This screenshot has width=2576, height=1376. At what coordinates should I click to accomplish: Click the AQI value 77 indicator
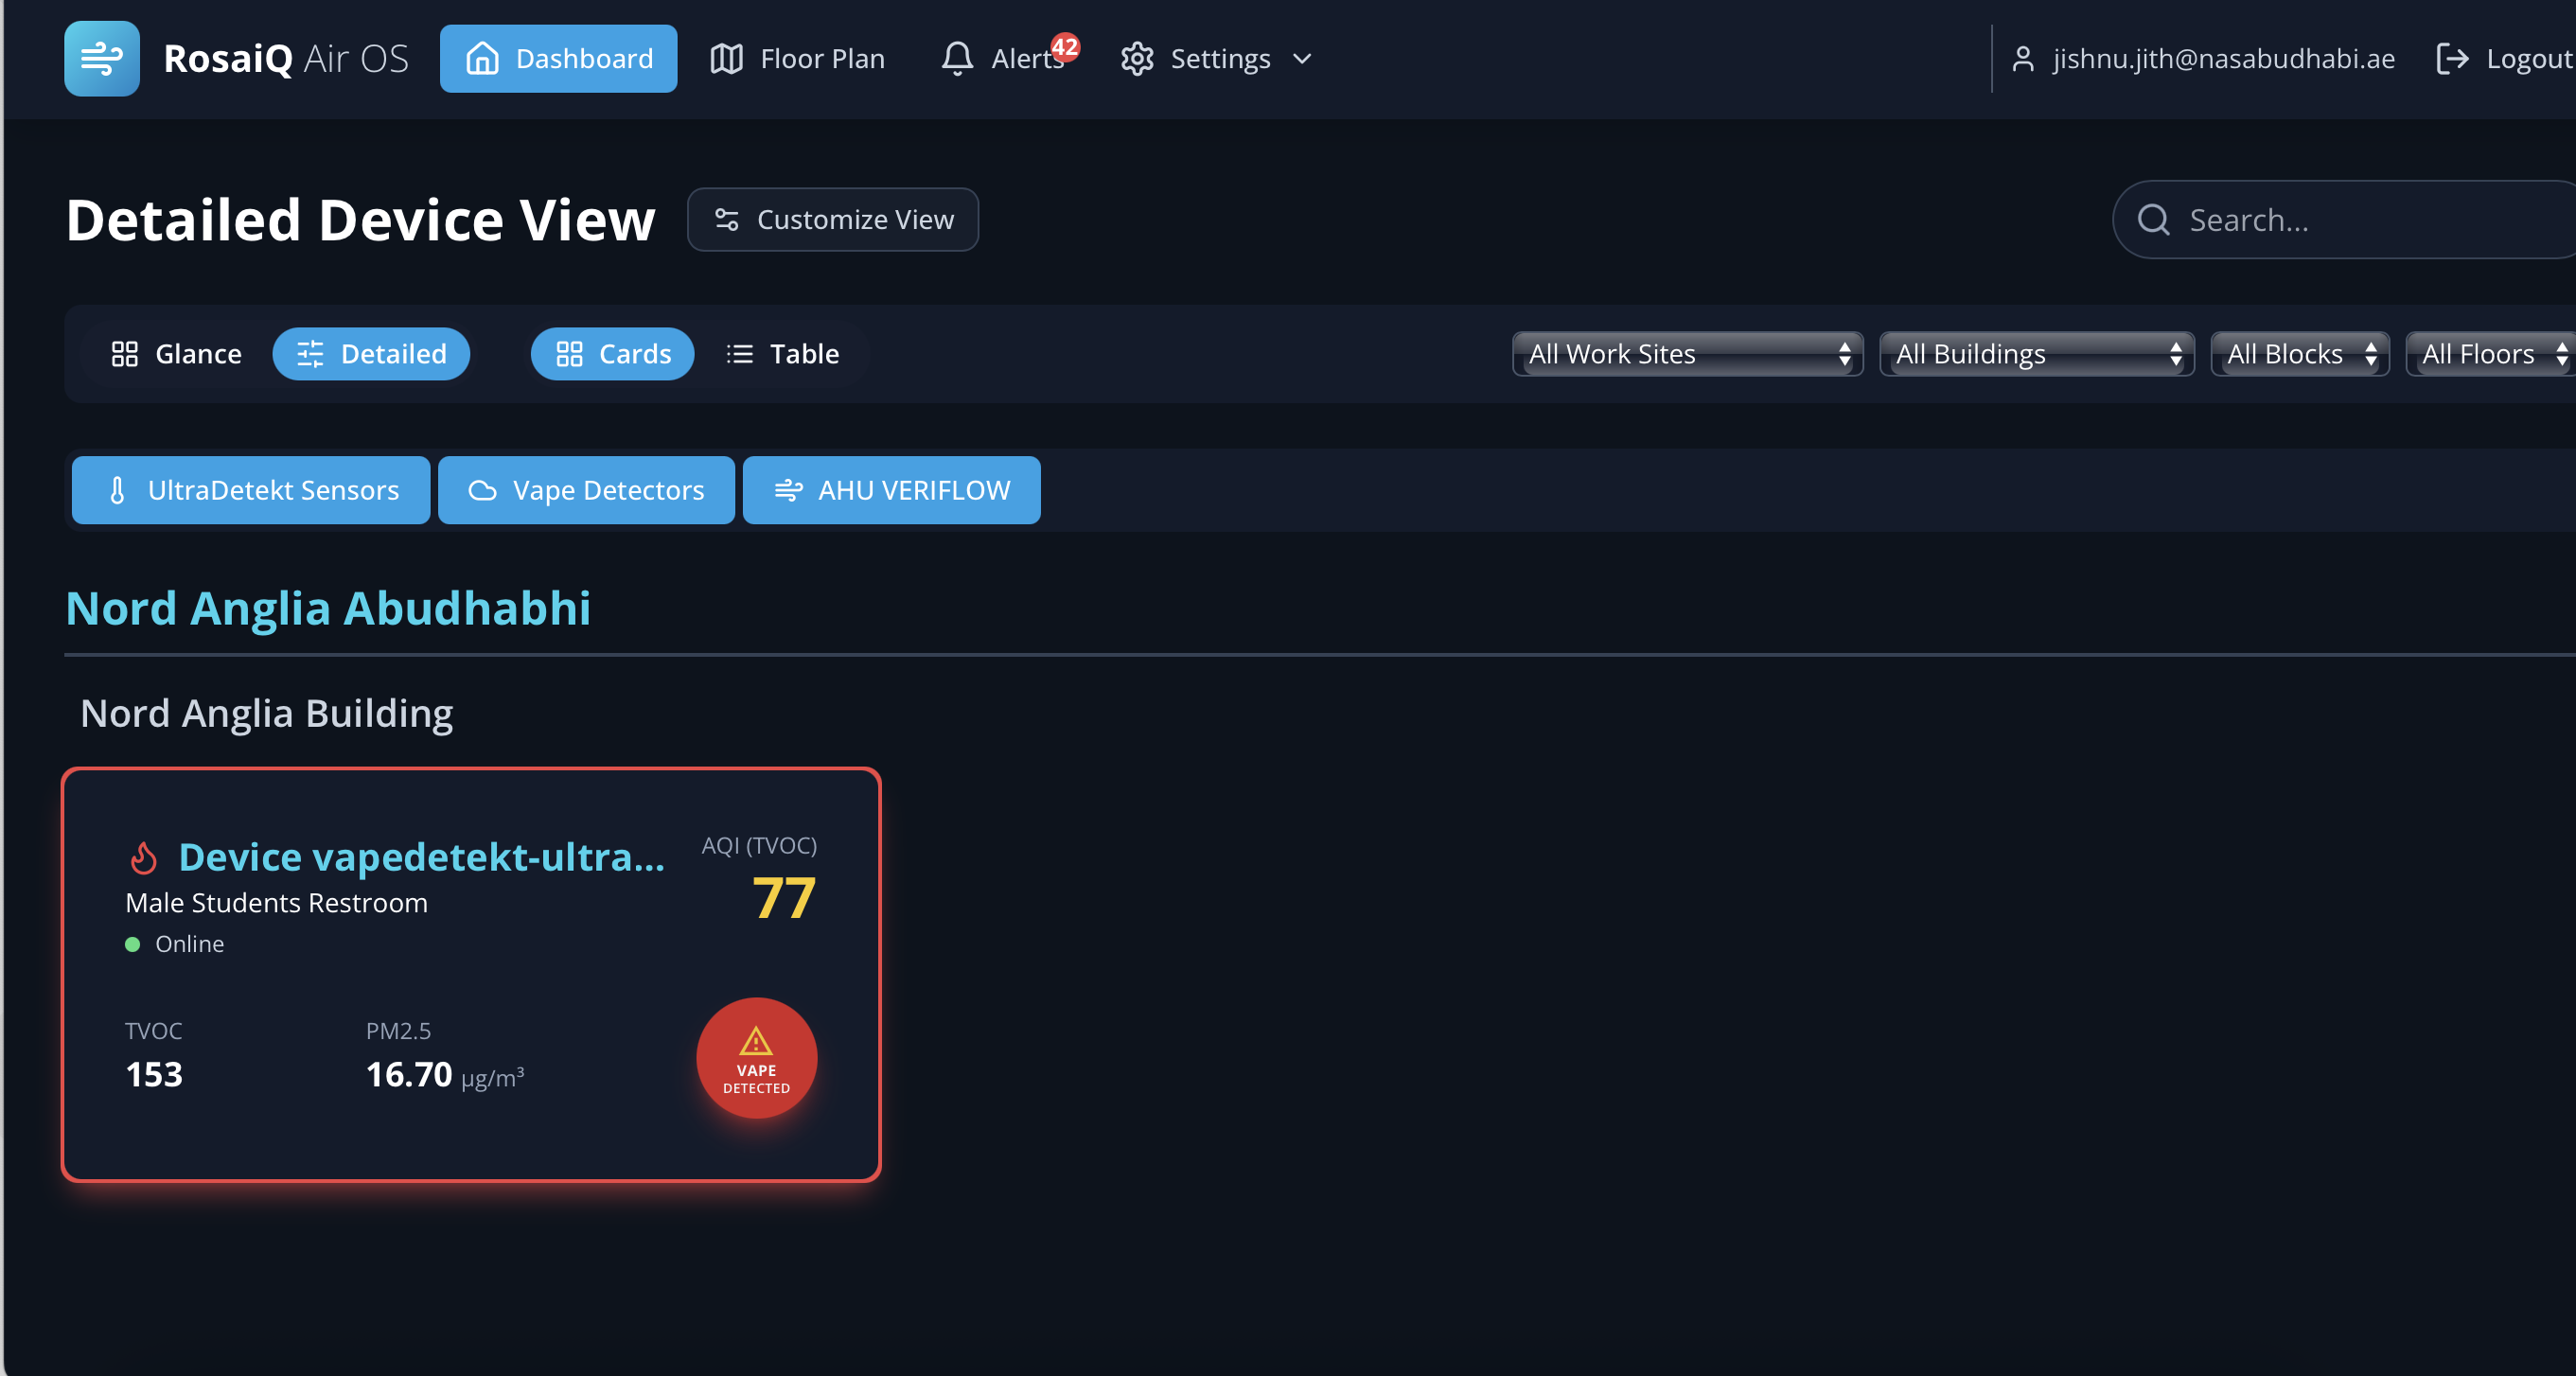point(783,897)
